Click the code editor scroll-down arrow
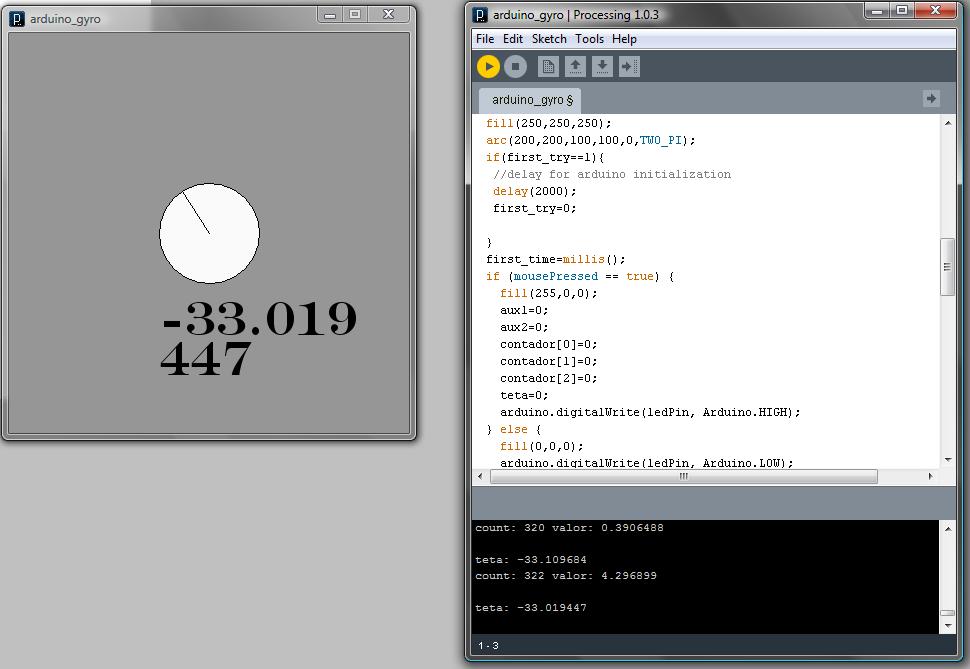 tap(948, 460)
